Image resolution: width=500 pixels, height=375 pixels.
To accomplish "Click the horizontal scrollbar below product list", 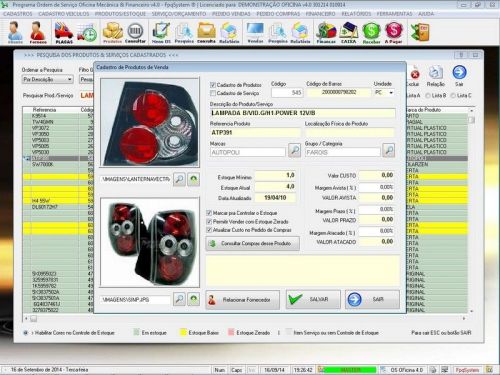I will point(245,319).
